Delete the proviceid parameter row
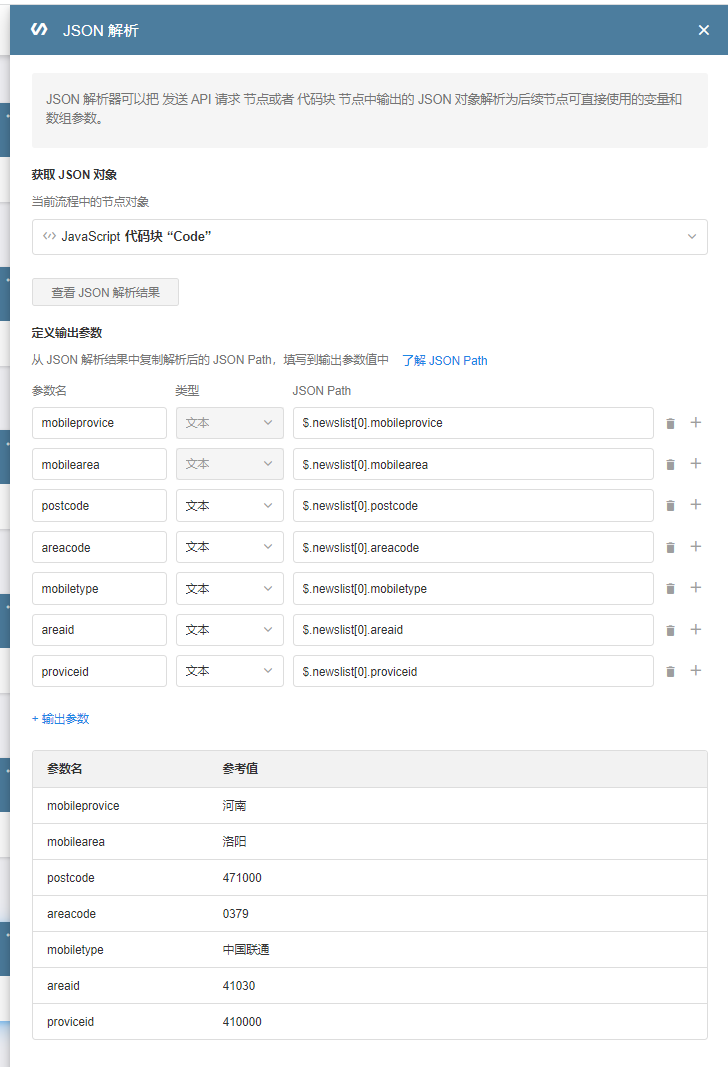The image size is (728, 1067). (670, 671)
